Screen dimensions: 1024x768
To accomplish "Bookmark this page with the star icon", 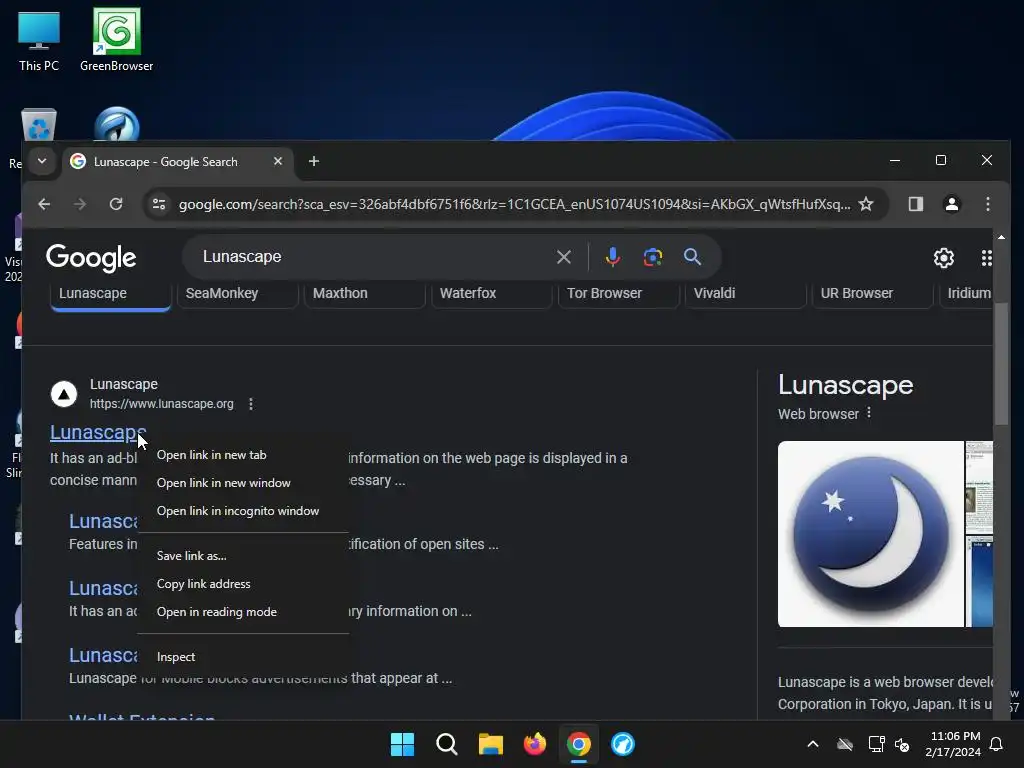I will pos(866,204).
